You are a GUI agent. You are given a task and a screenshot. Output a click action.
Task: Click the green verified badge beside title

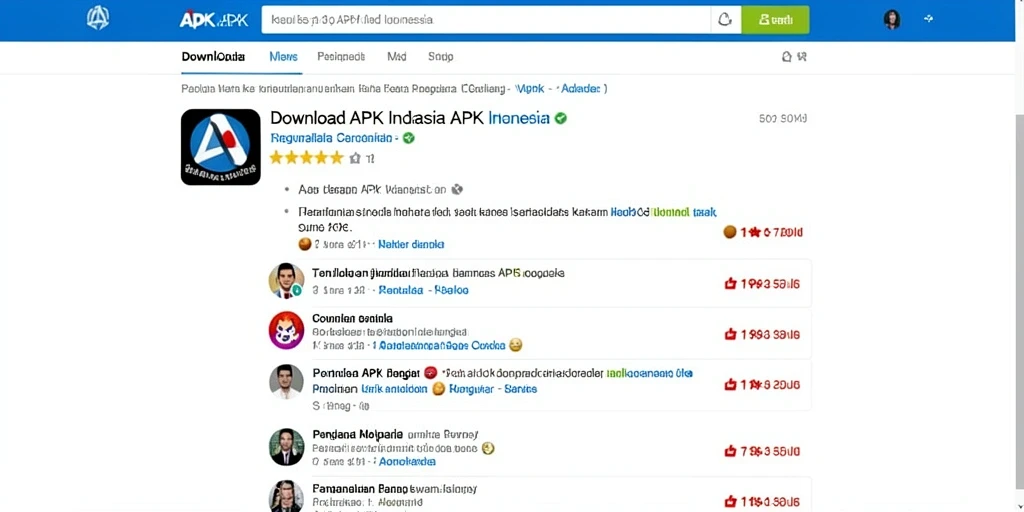(x=560, y=118)
